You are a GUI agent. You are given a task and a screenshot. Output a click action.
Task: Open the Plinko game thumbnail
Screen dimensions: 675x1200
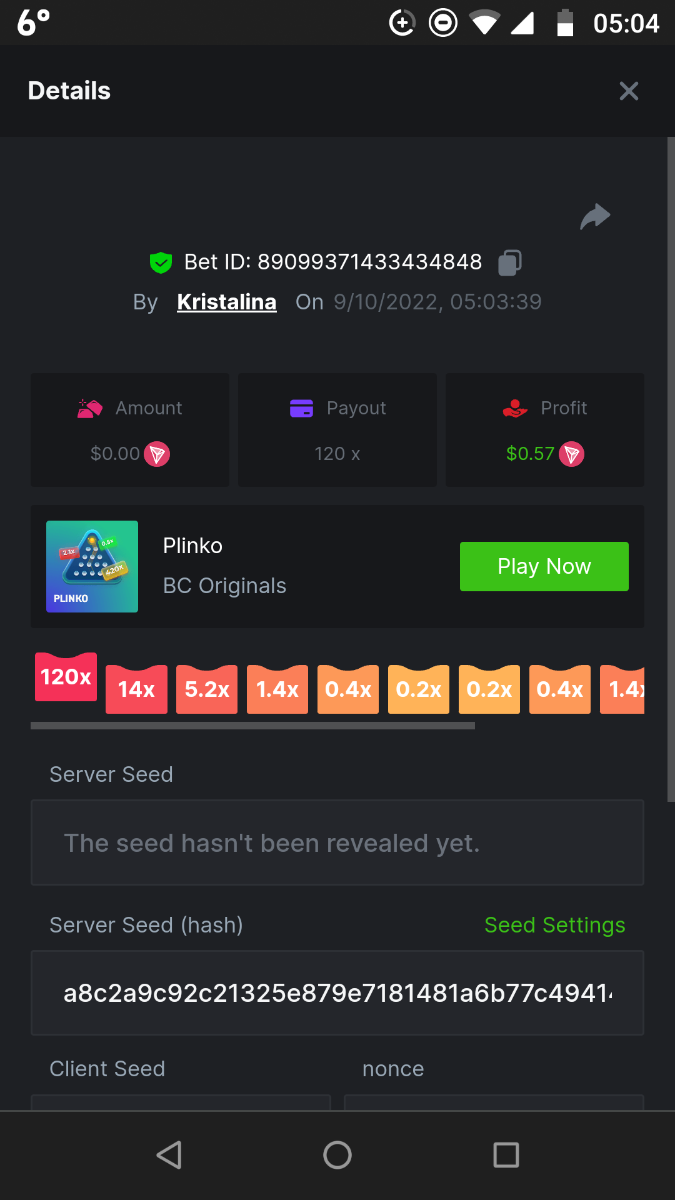pos(92,567)
